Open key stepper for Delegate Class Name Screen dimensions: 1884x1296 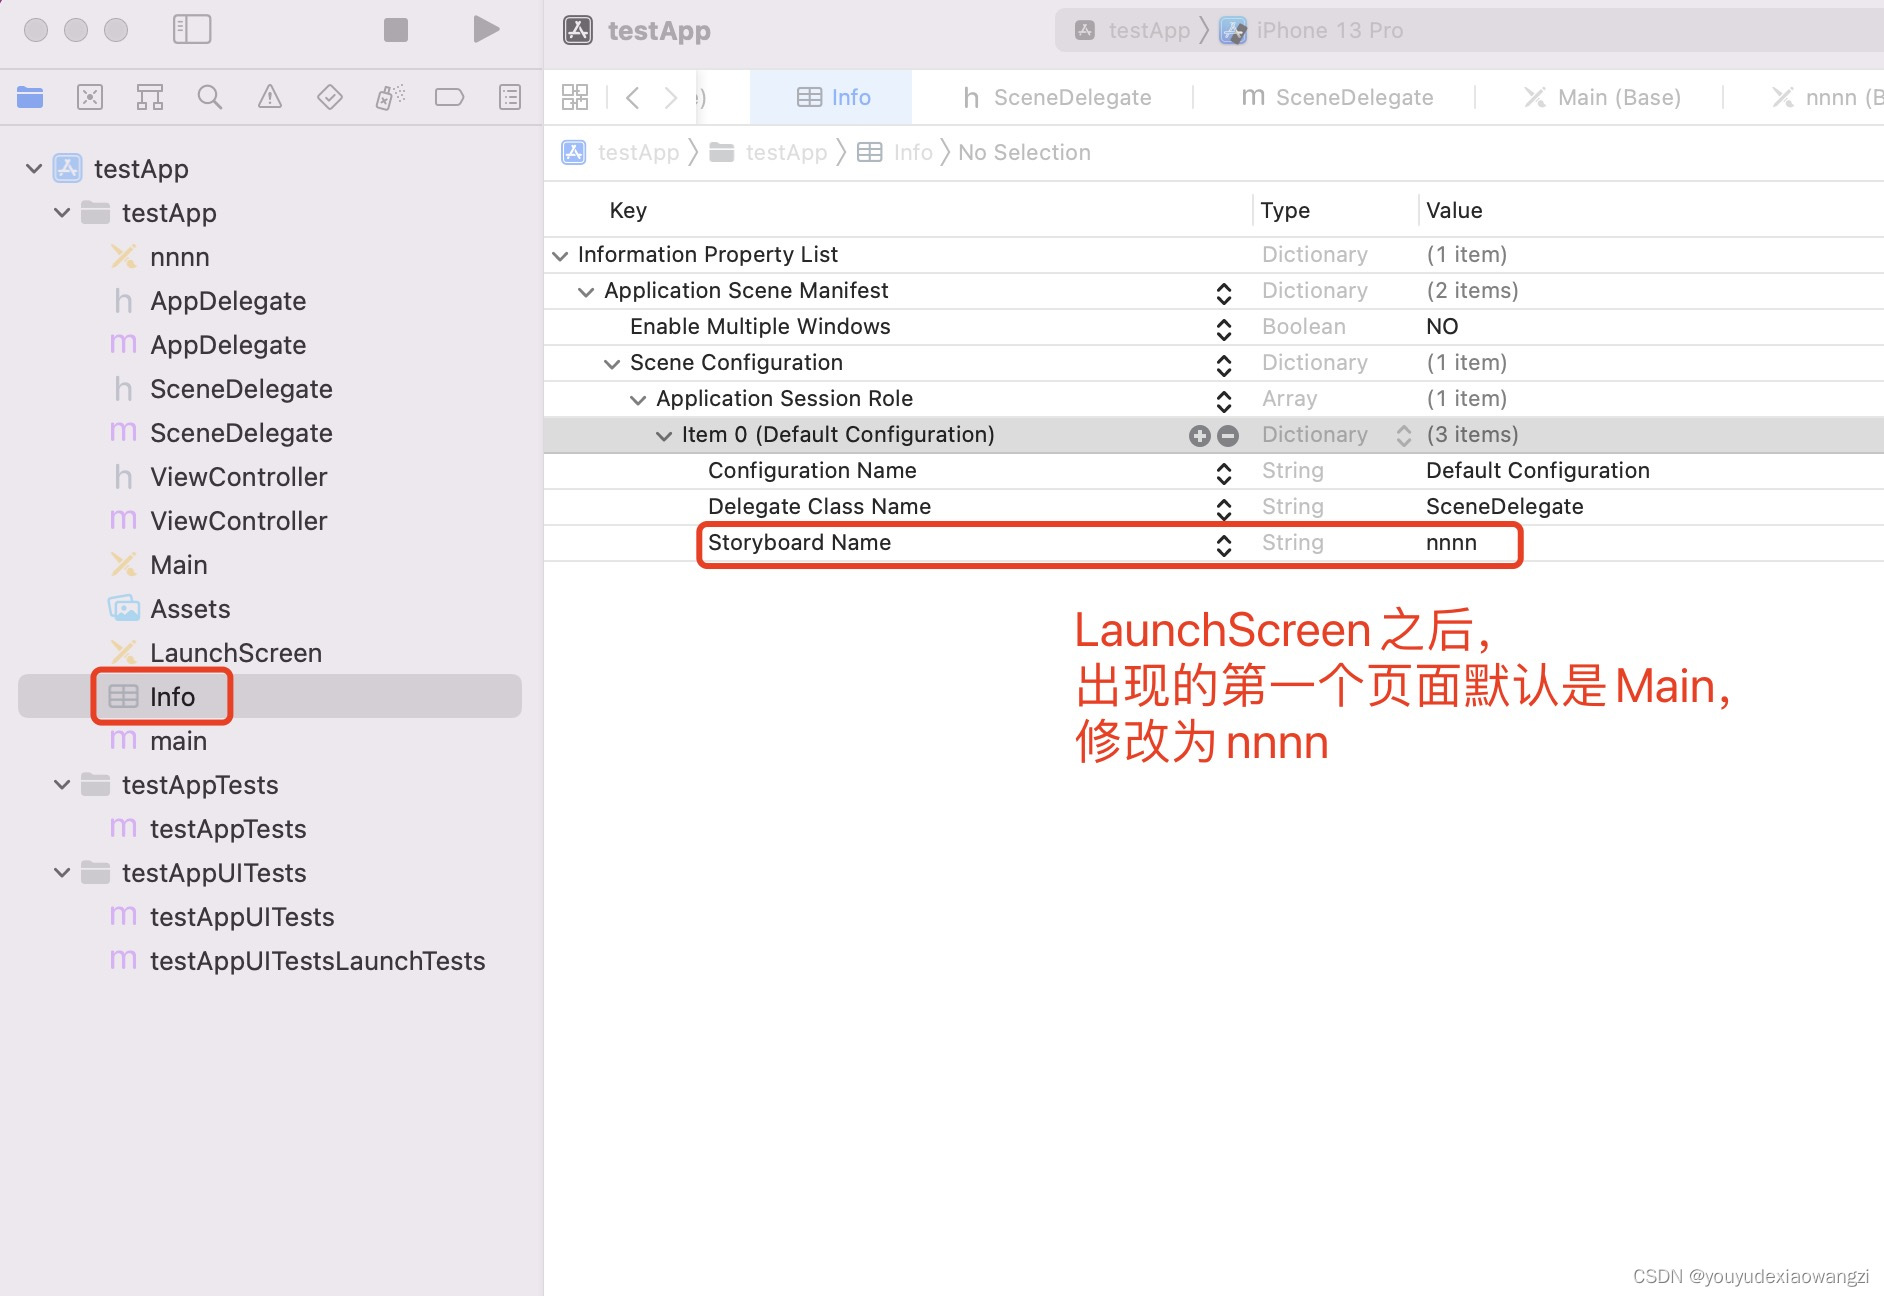[1224, 508]
